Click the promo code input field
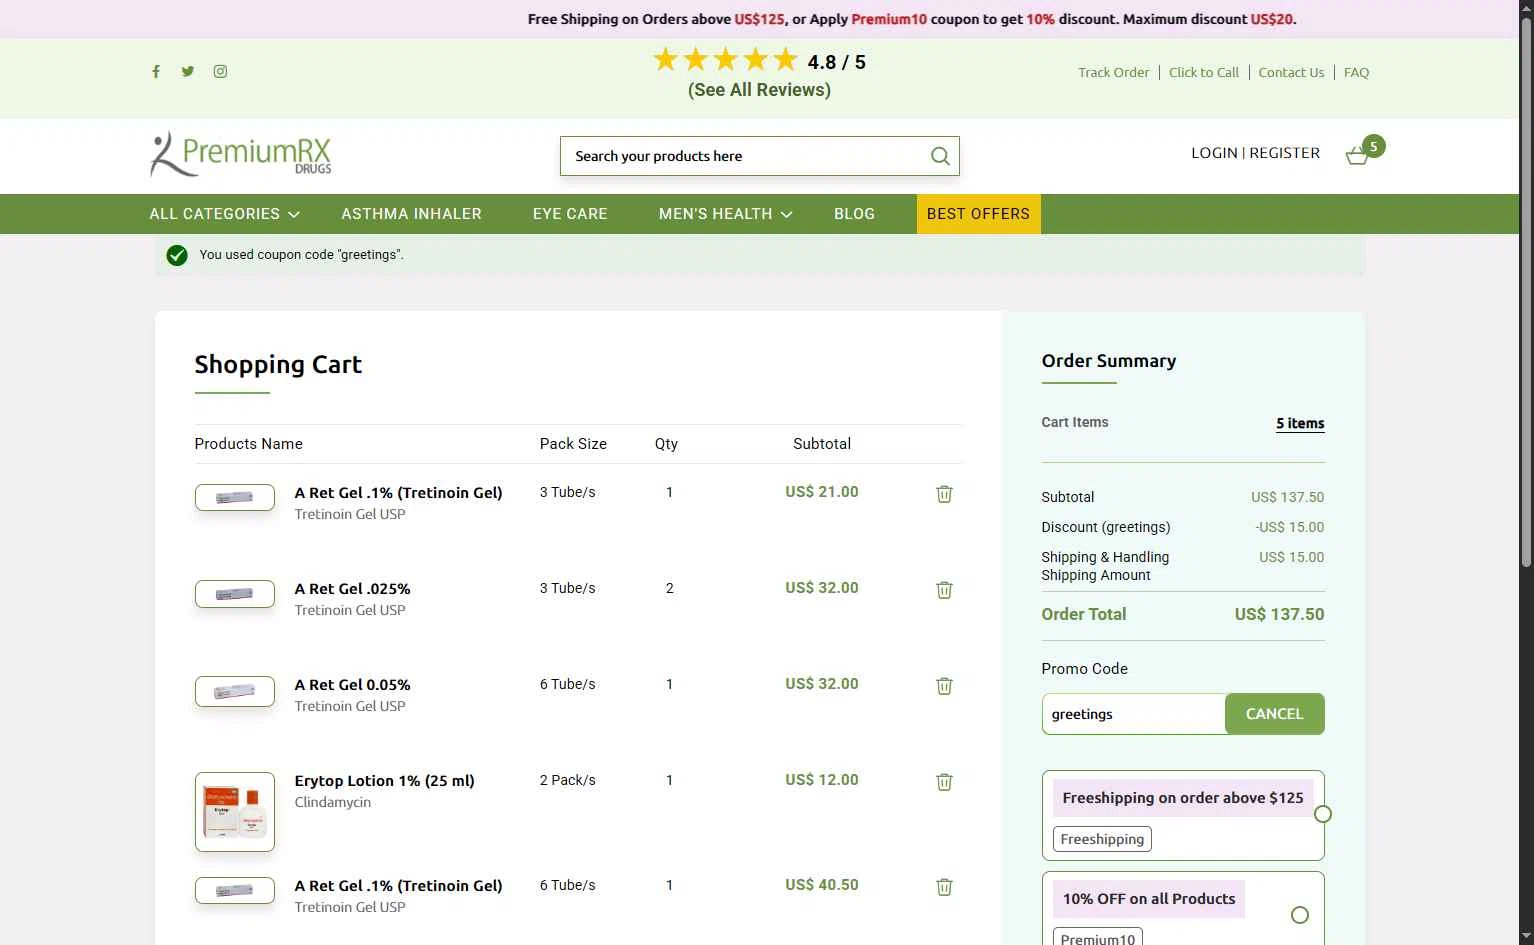 pyautogui.click(x=1133, y=714)
